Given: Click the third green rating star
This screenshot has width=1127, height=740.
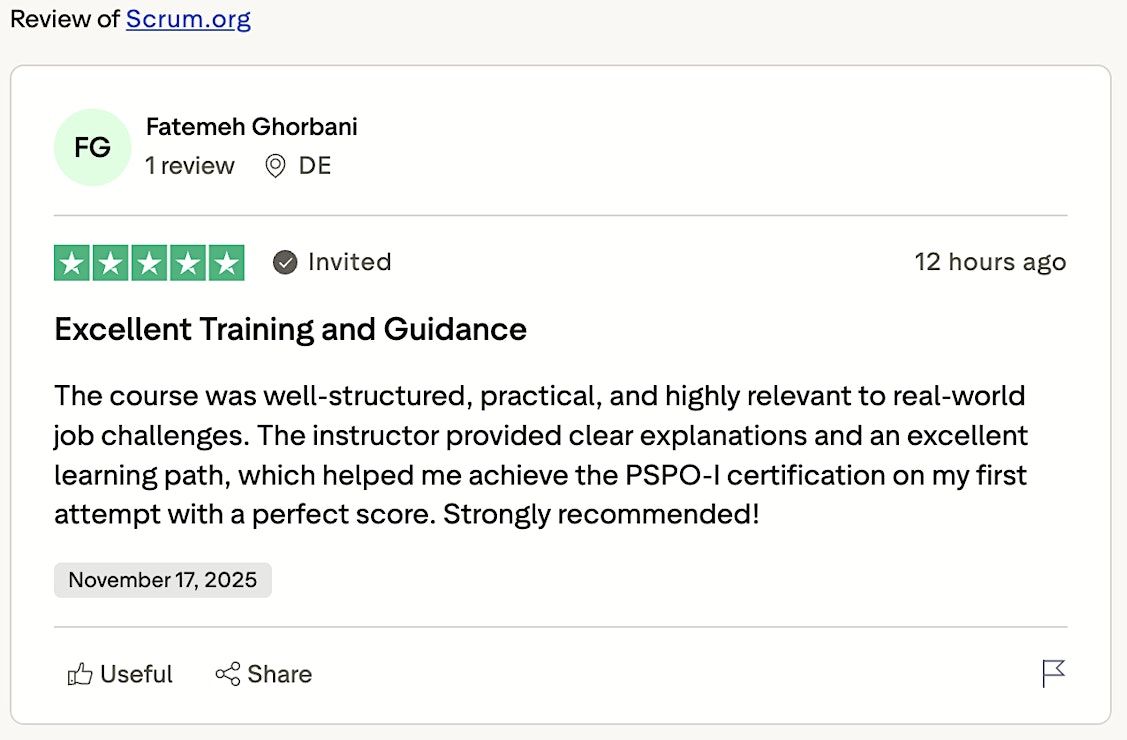Looking at the screenshot, I should [x=149, y=263].
